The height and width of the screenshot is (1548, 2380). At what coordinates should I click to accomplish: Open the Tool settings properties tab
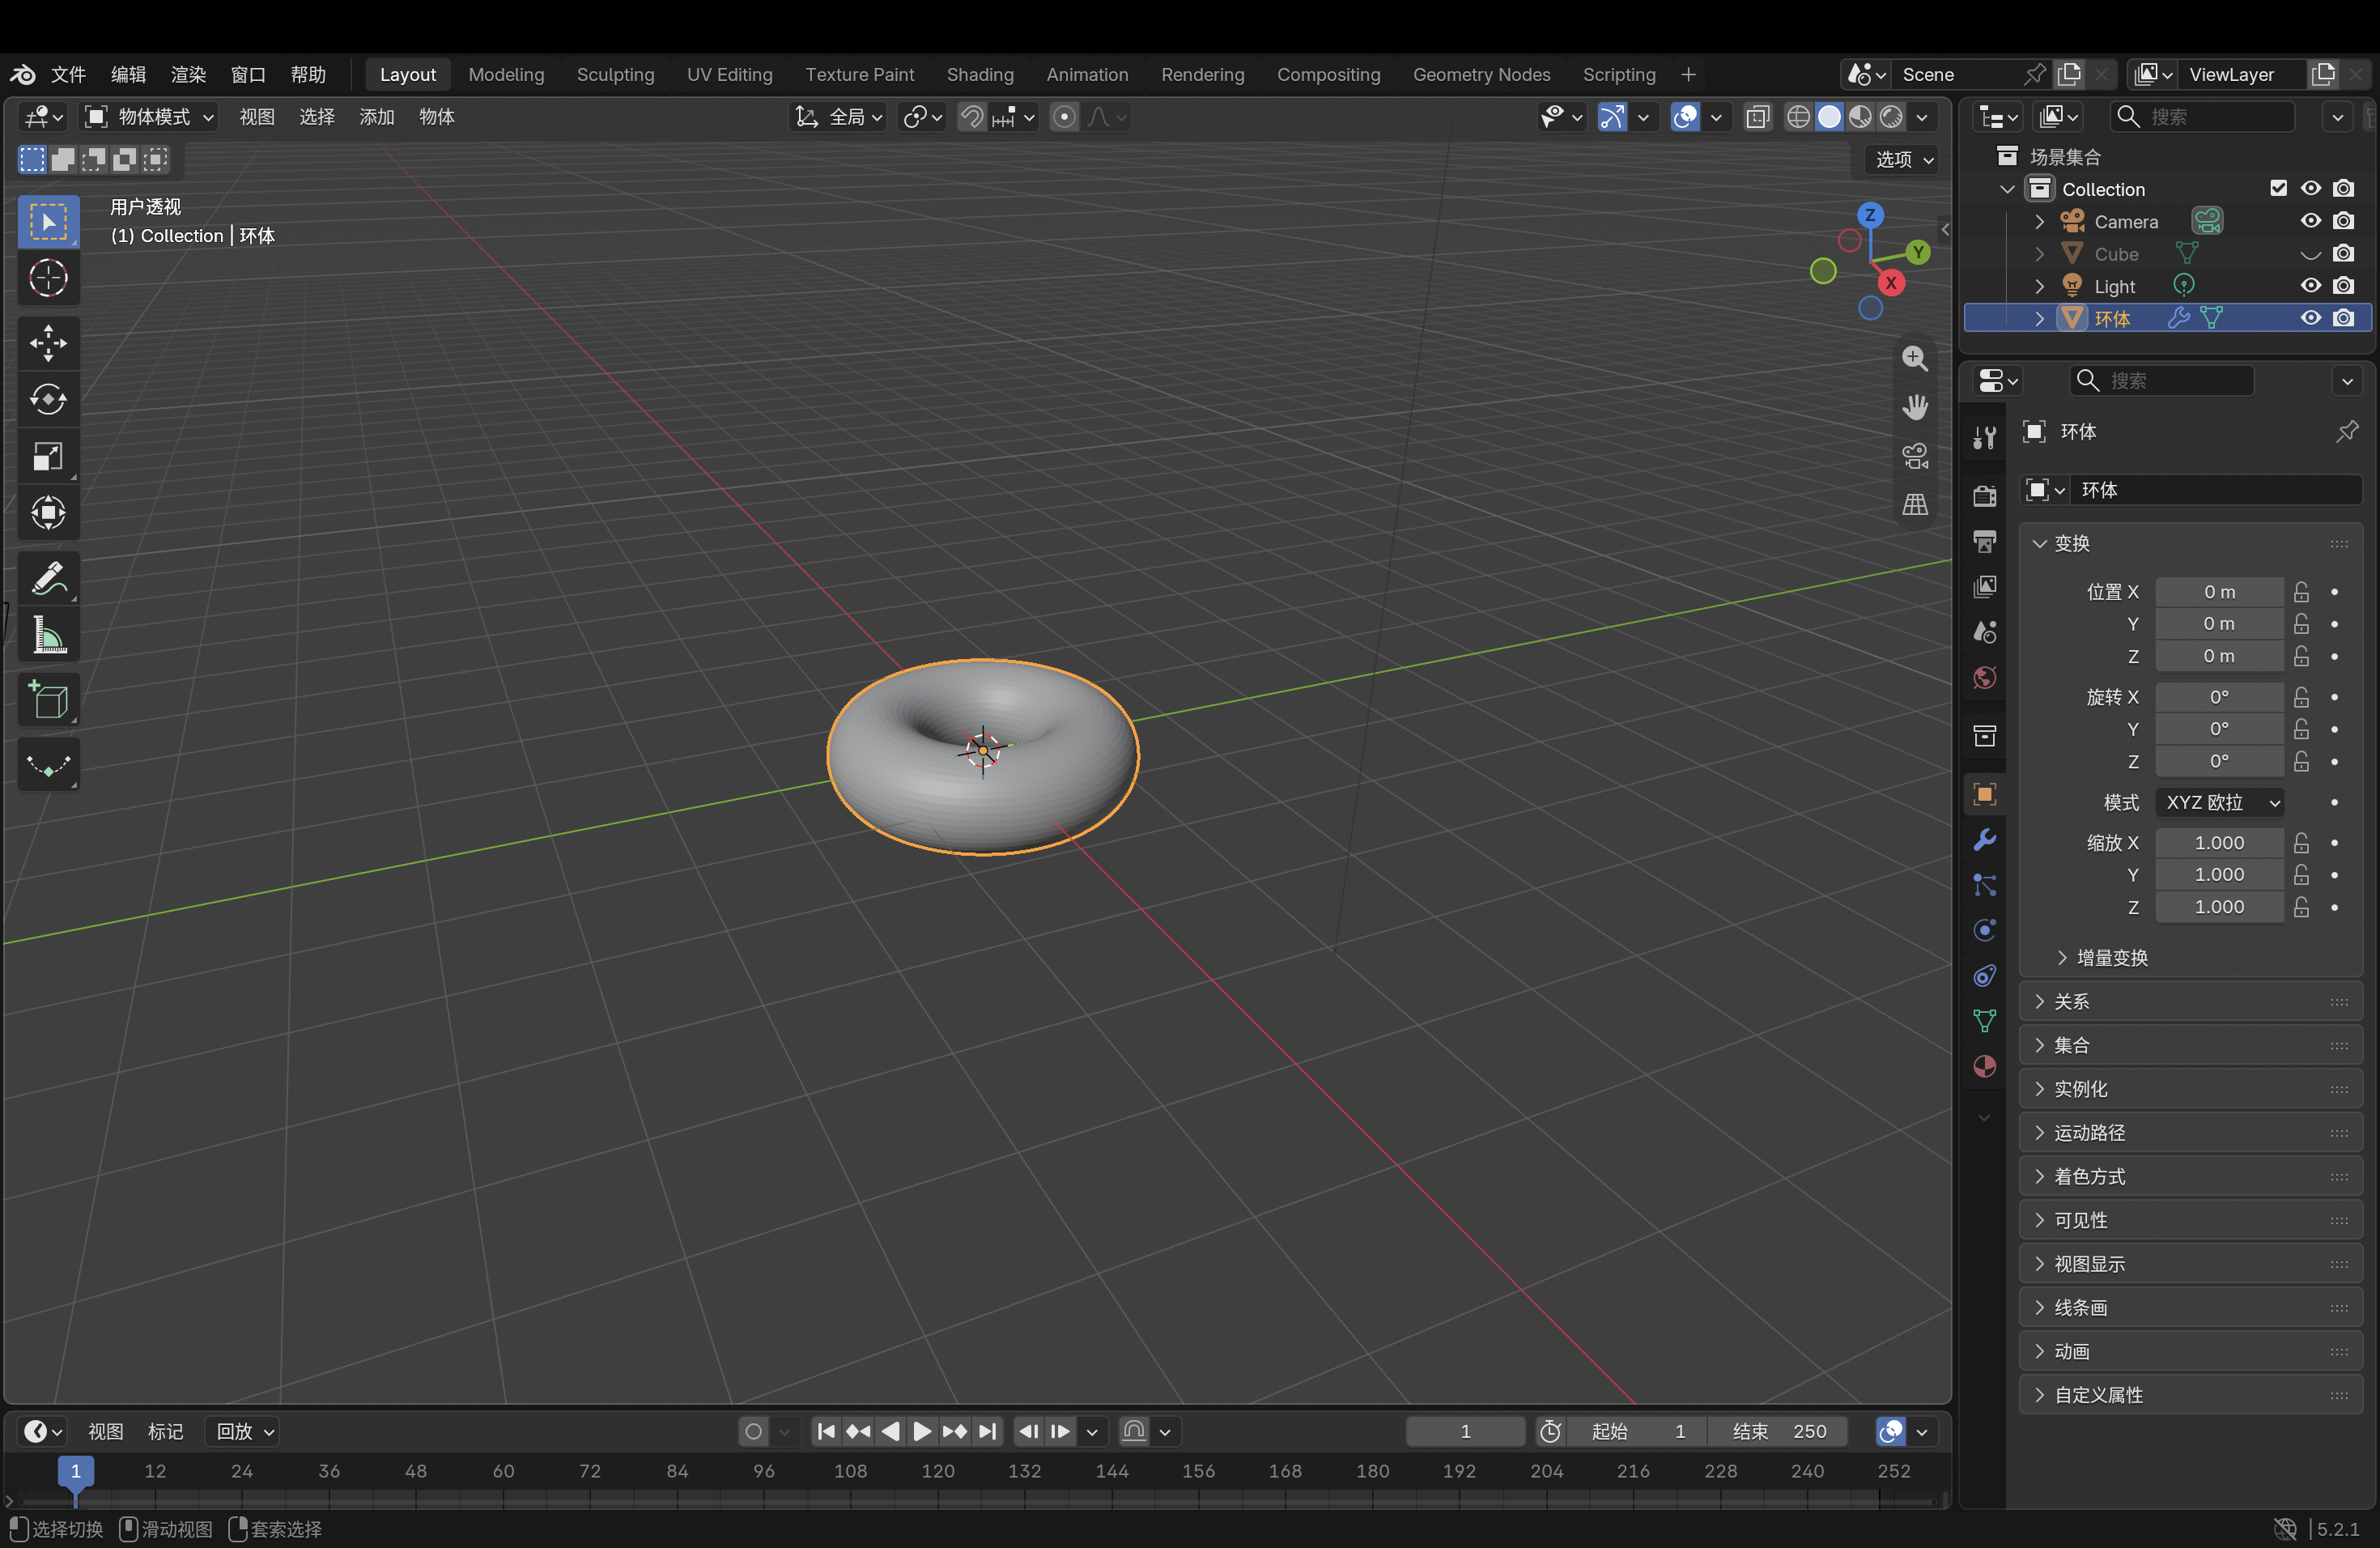[x=1985, y=437]
